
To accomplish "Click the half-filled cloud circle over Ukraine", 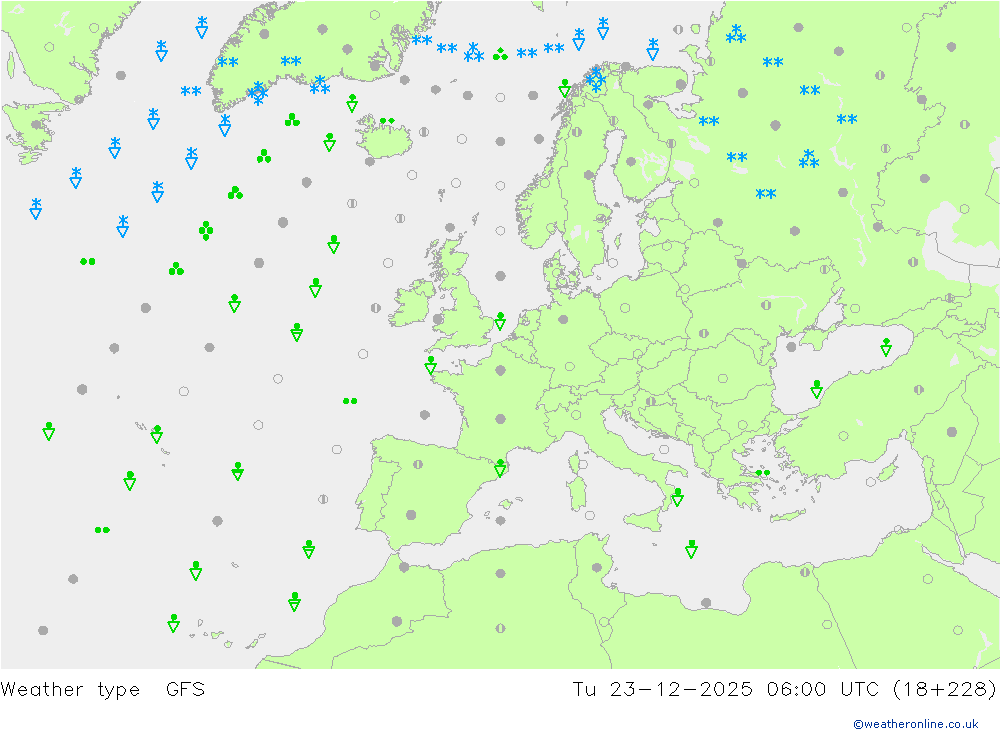I will tap(766, 305).
